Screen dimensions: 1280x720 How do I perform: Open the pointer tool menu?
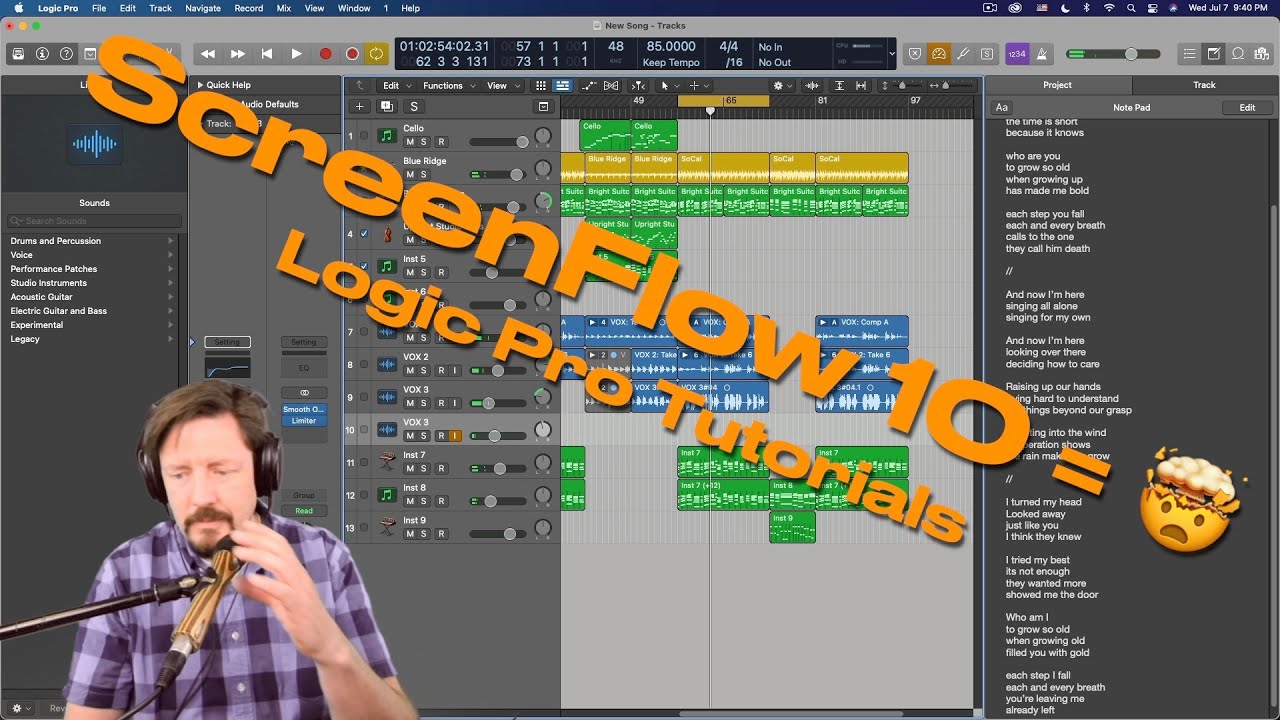[x=668, y=86]
